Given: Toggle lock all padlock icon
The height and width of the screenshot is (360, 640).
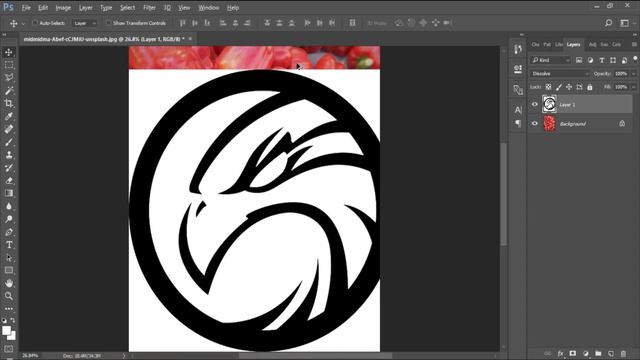Looking at the screenshot, I should [590, 87].
